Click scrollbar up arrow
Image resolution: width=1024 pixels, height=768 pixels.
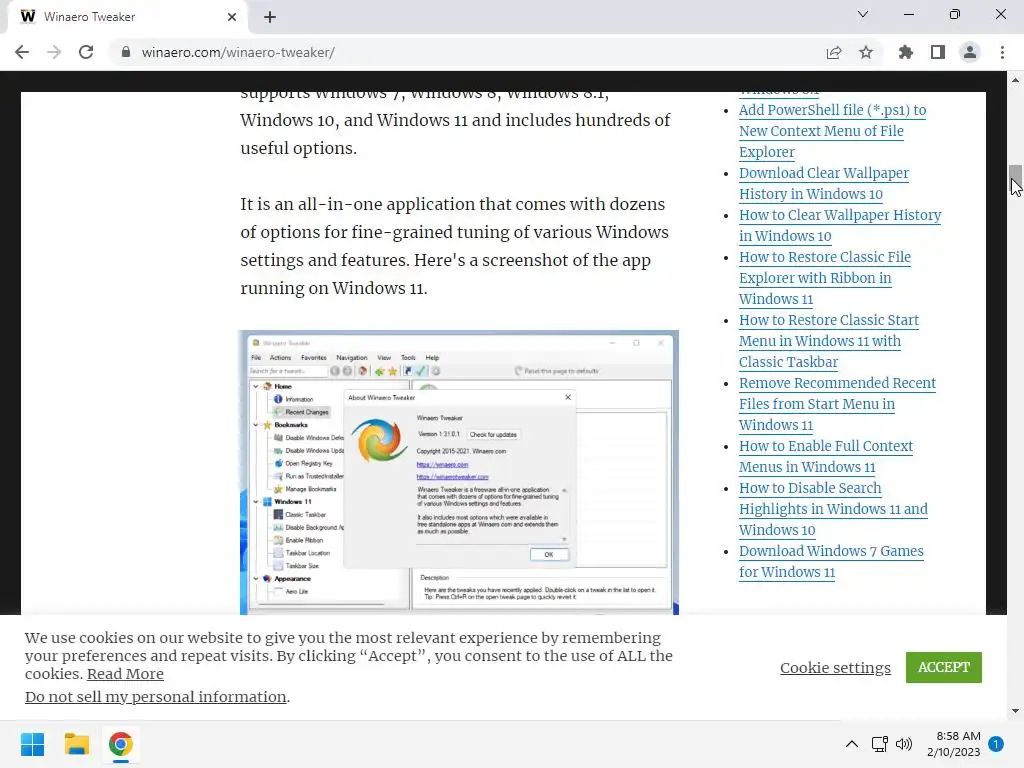1015,80
